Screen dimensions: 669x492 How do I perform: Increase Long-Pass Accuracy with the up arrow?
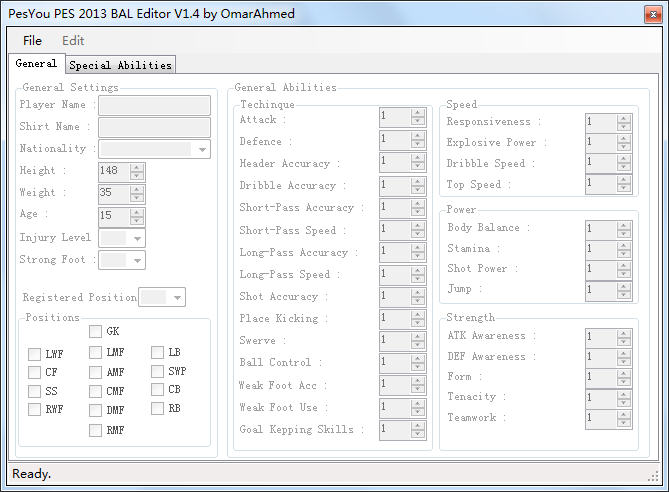tap(418, 247)
